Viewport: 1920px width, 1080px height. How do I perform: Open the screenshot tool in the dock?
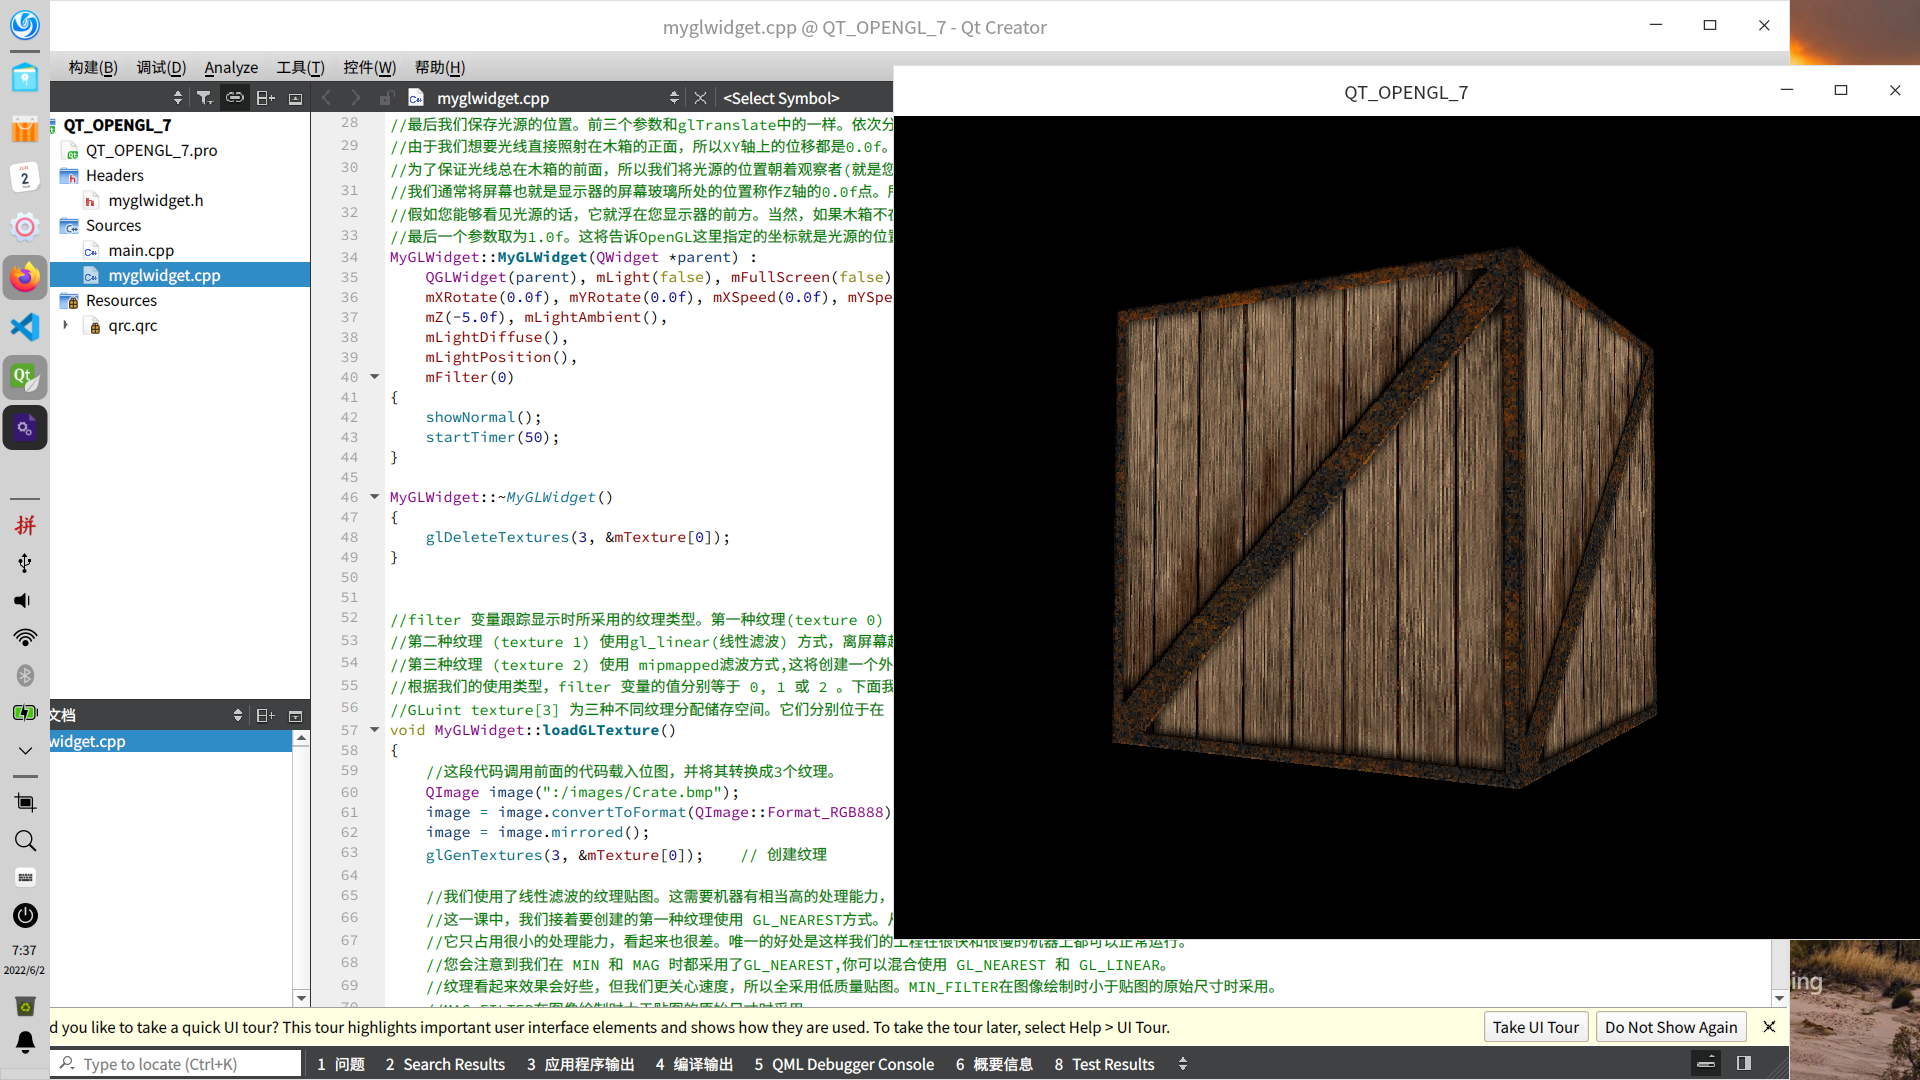[25, 802]
